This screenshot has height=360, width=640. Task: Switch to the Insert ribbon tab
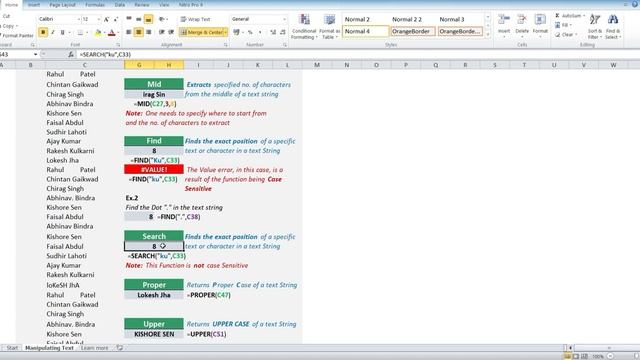pyautogui.click(x=34, y=5)
